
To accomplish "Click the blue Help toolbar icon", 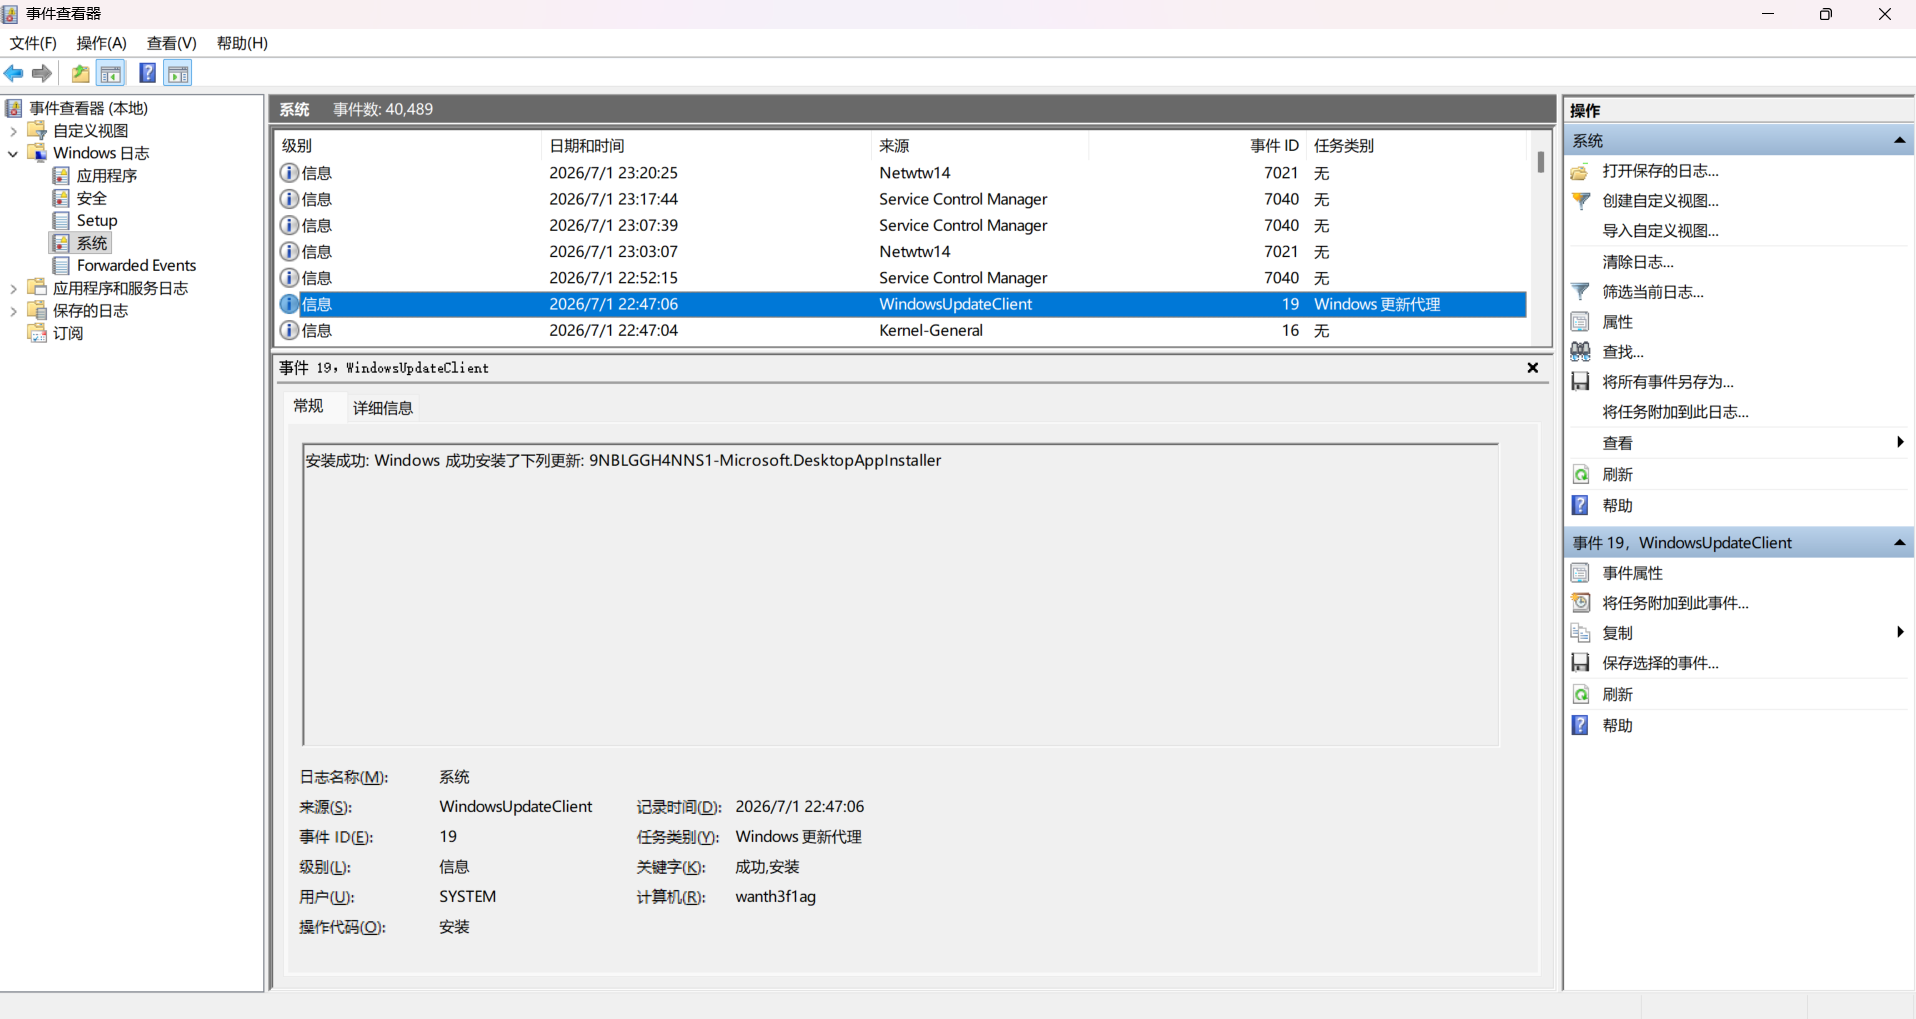I will [147, 73].
